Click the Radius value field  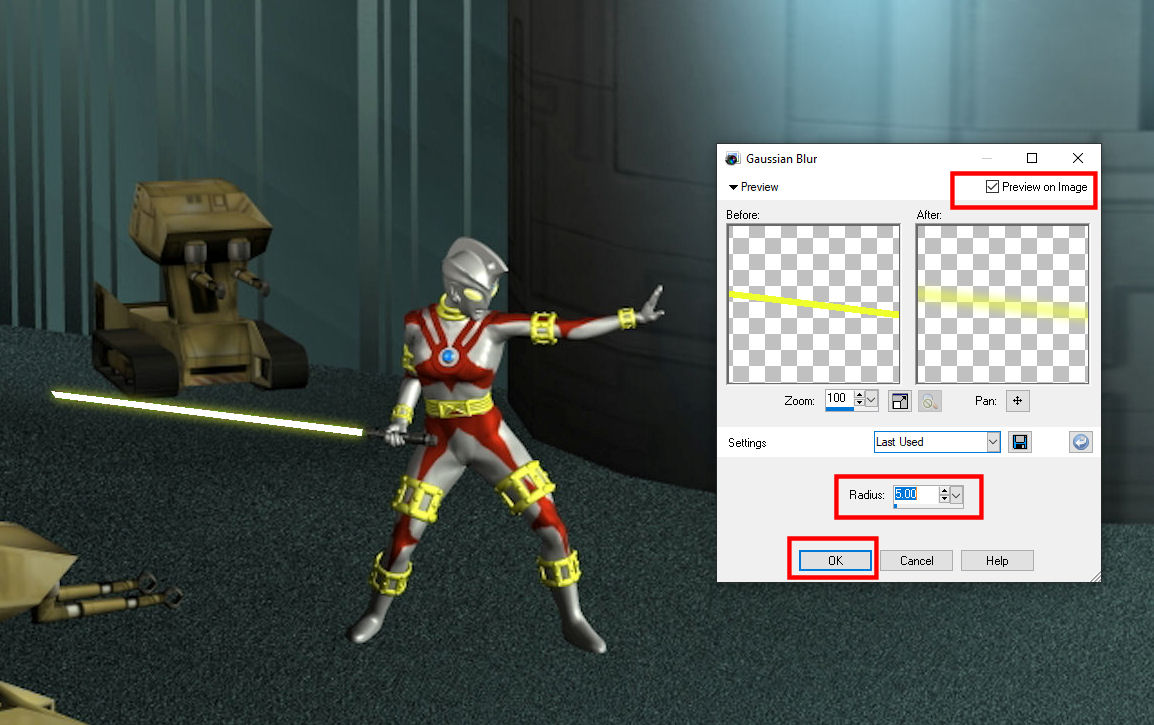coord(916,494)
